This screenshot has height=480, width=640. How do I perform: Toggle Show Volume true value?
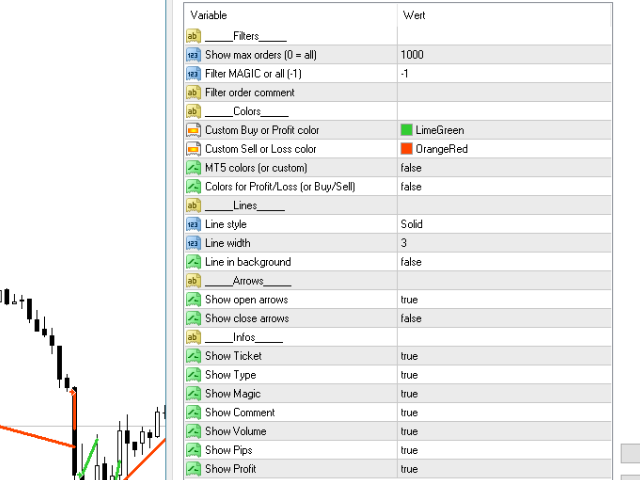[x=504, y=431]
